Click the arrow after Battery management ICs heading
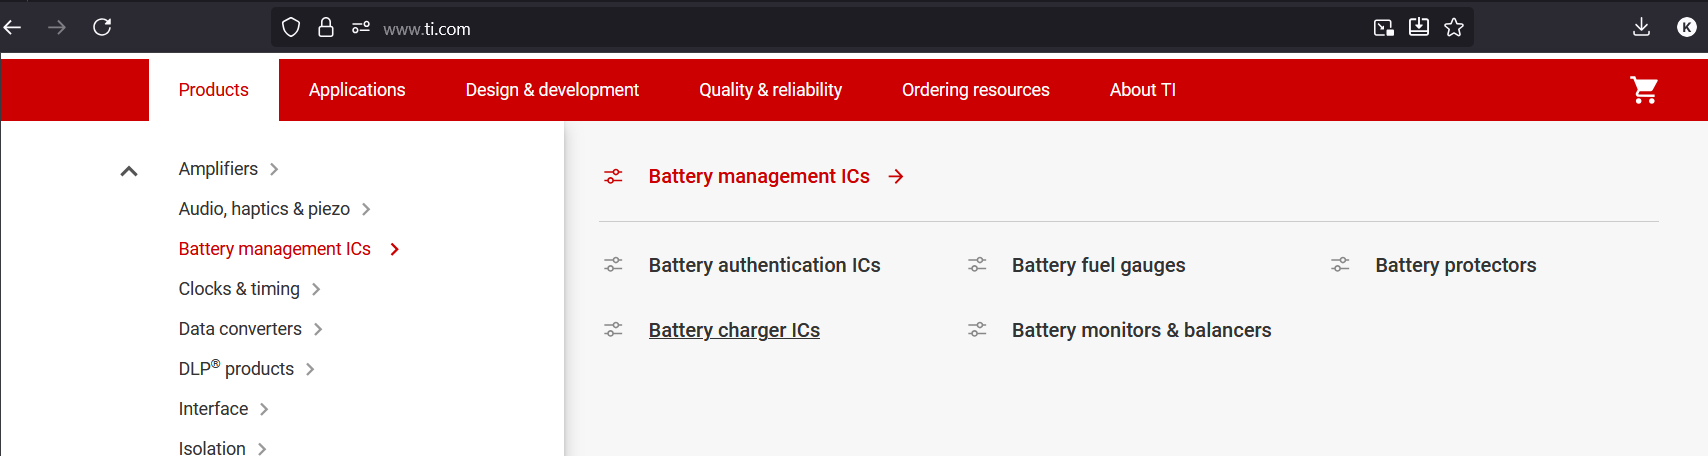1708x456 pixels. [896, 176]
